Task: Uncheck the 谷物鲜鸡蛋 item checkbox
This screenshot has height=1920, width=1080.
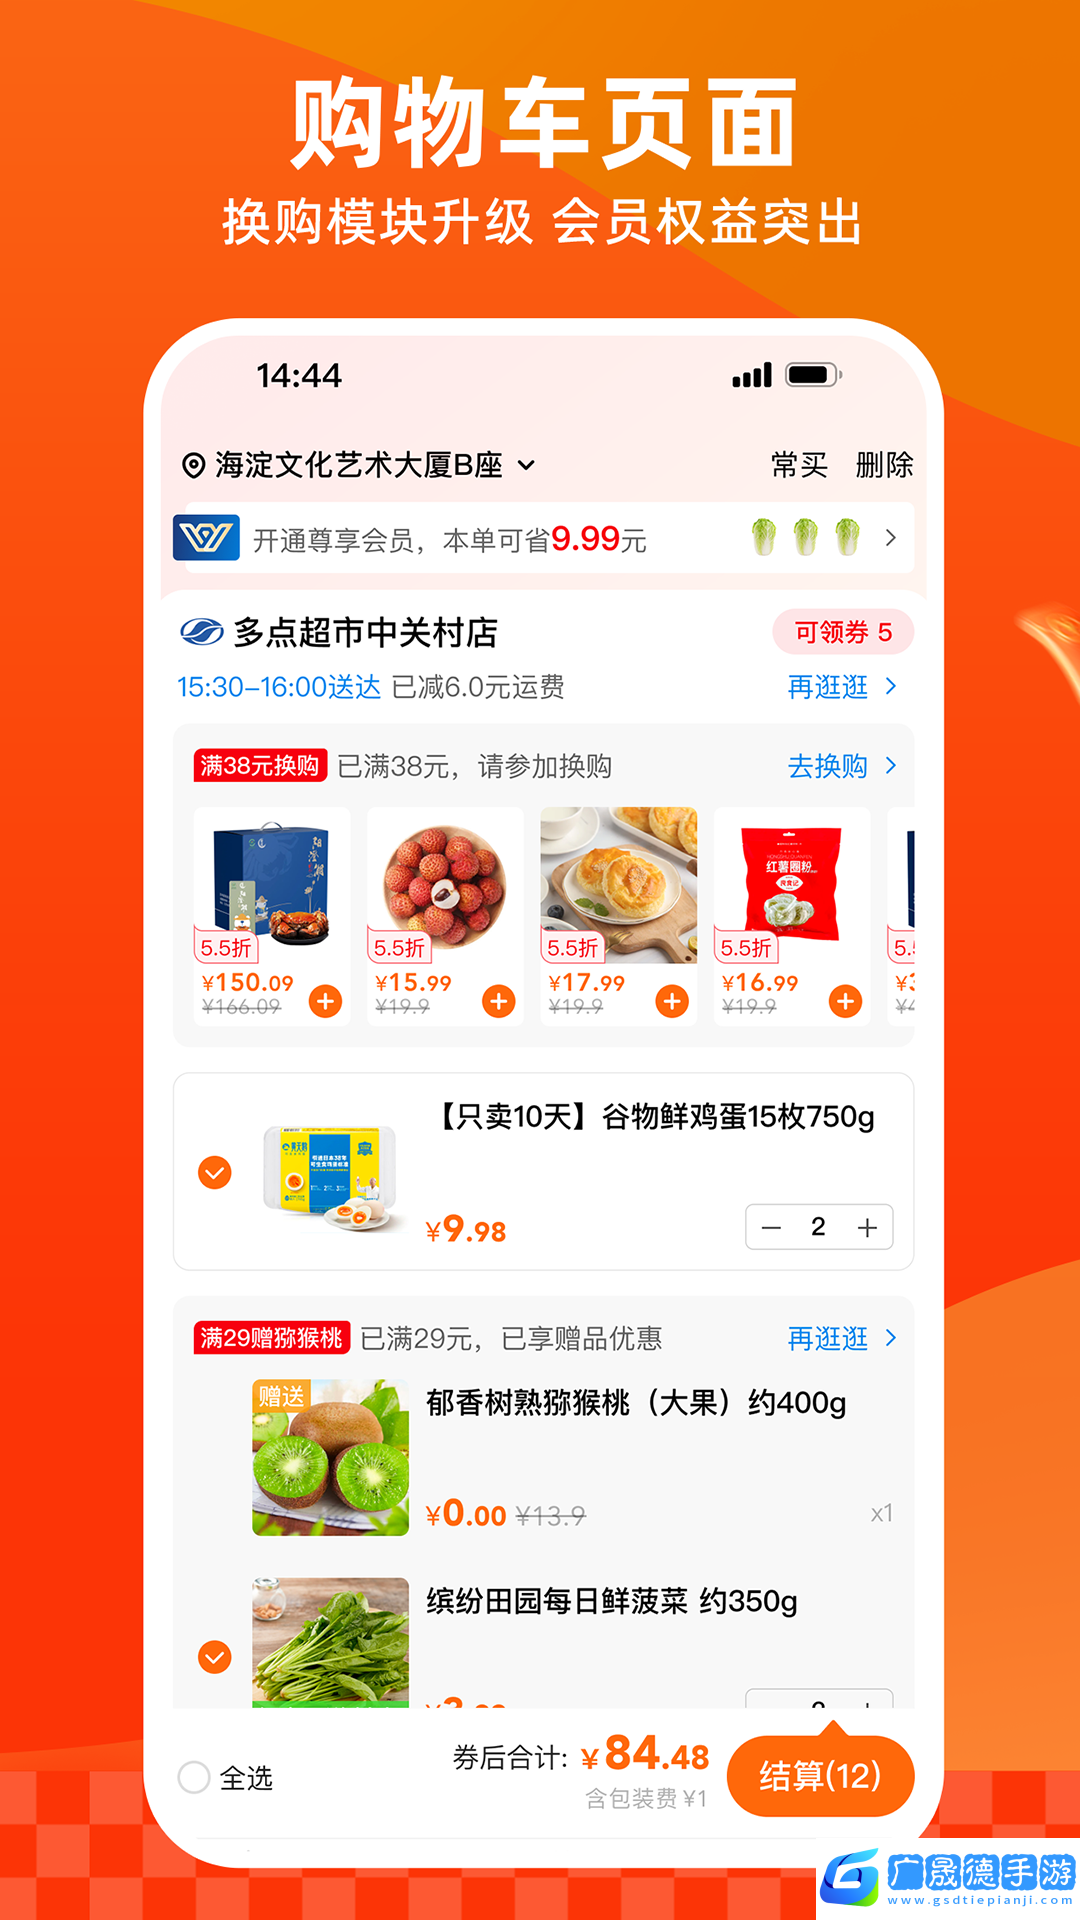Action: coord(215,1172)
